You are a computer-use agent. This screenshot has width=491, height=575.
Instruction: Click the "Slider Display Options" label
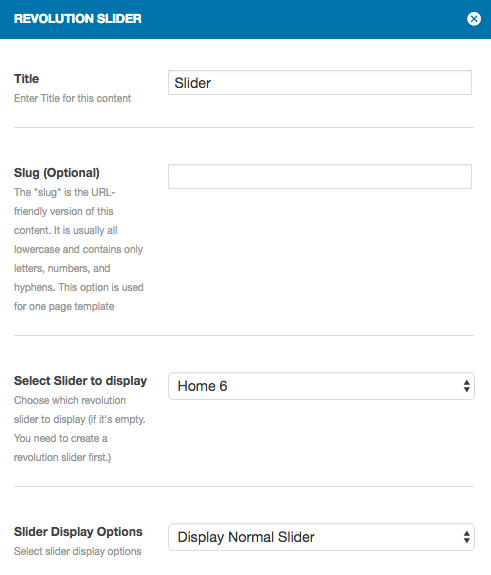coord(78,532)
